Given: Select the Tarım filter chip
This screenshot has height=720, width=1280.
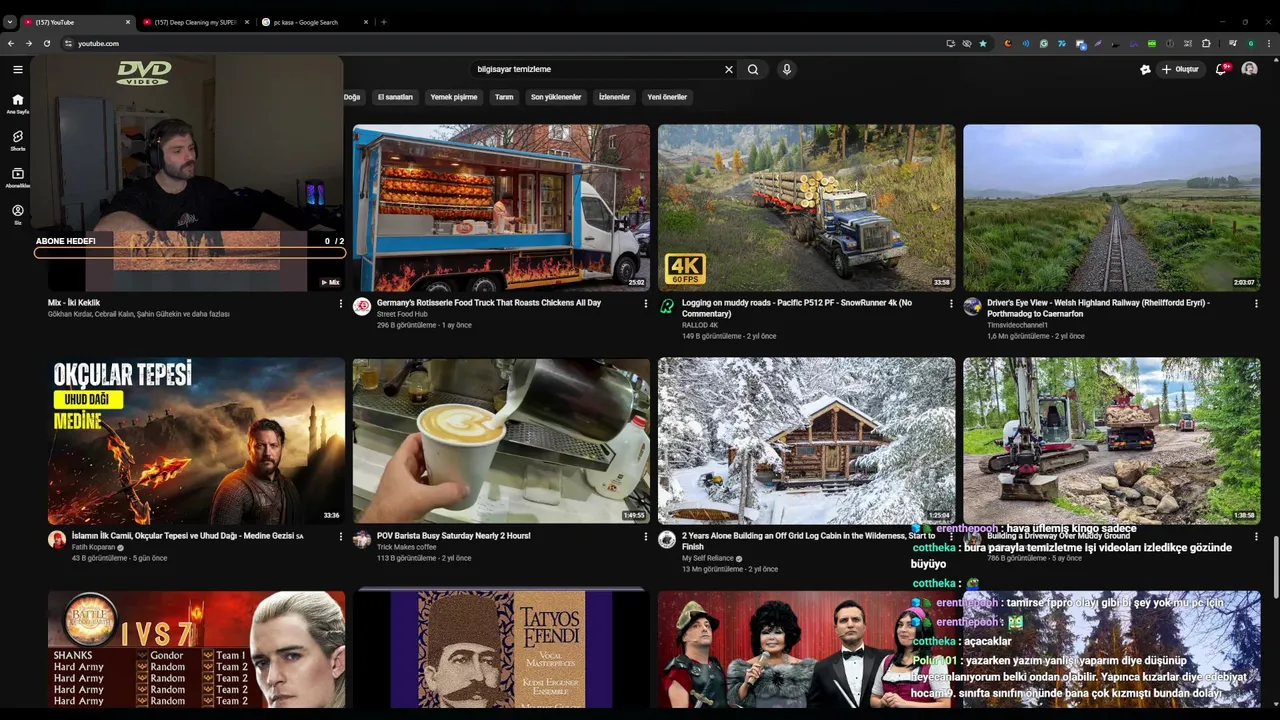Looking at the screenshot, I should (x=504, y=97).
